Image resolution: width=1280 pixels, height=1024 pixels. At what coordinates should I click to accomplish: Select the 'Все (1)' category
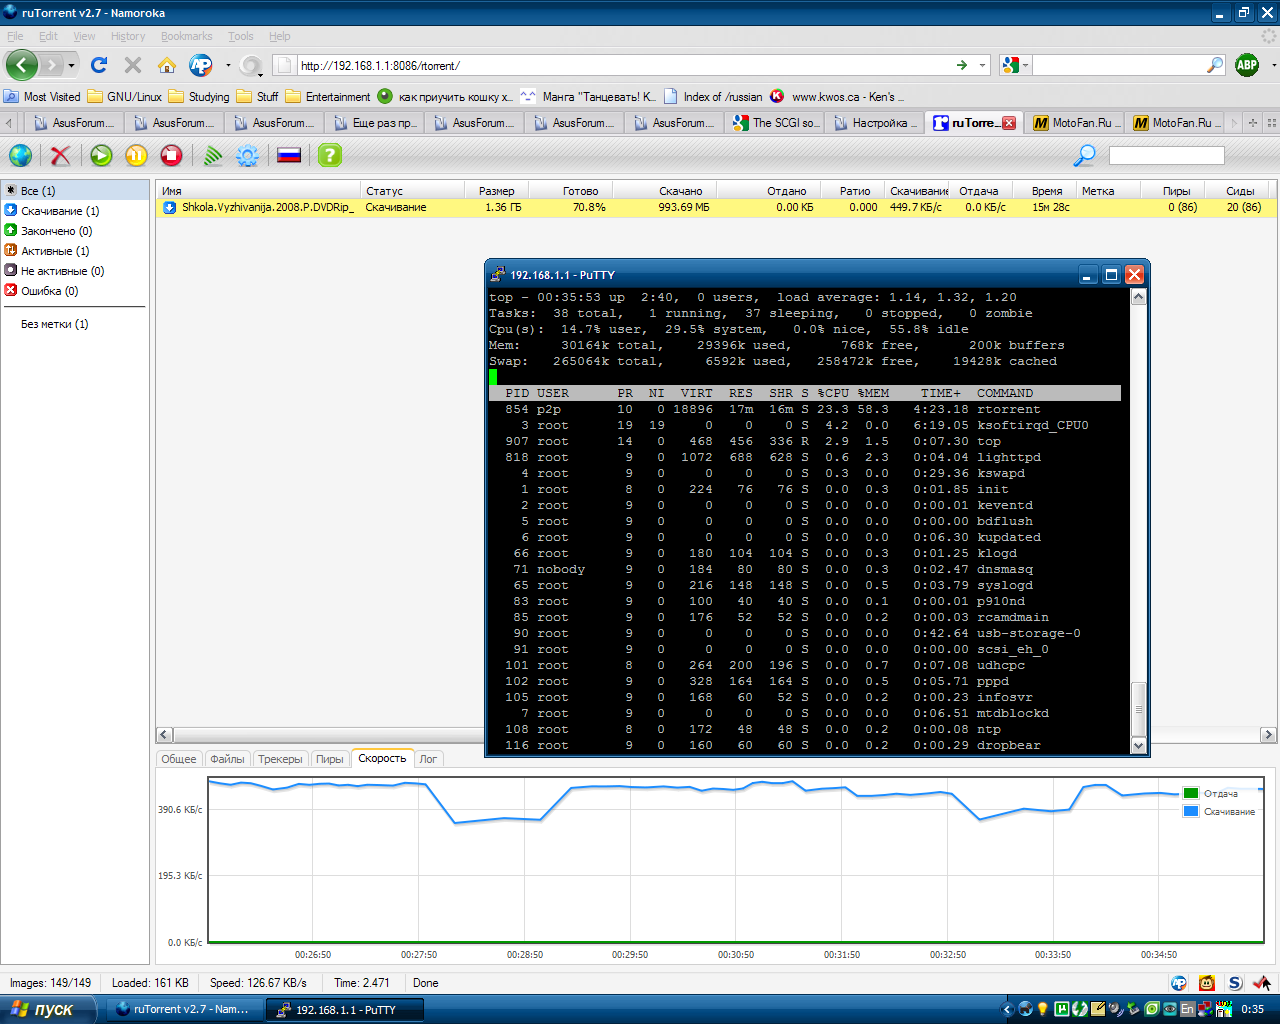(x=75, y=190)
